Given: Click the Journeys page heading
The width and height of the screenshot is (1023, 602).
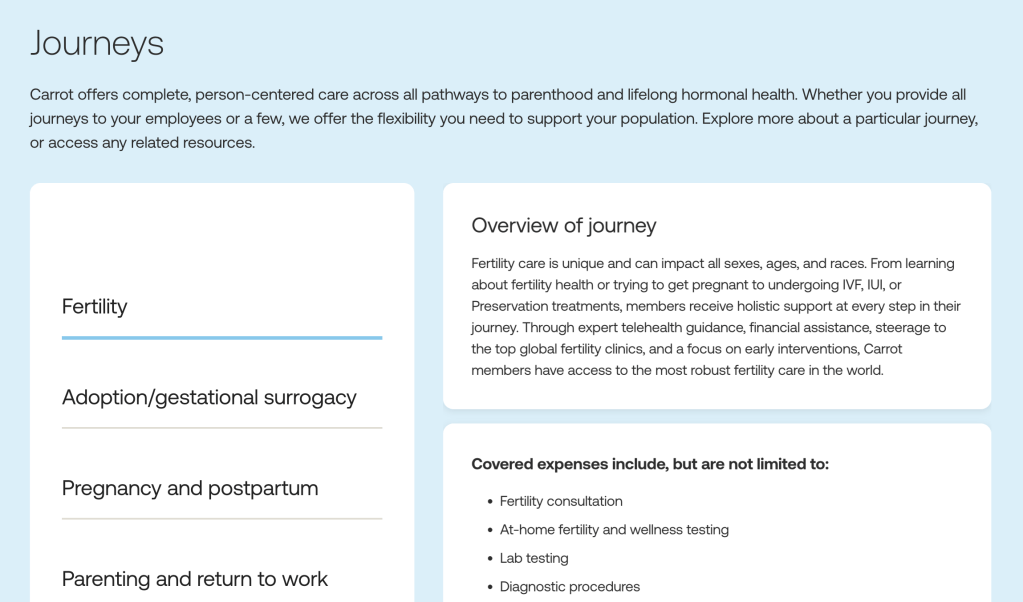Looking at the screenshot, I should 97,43.
